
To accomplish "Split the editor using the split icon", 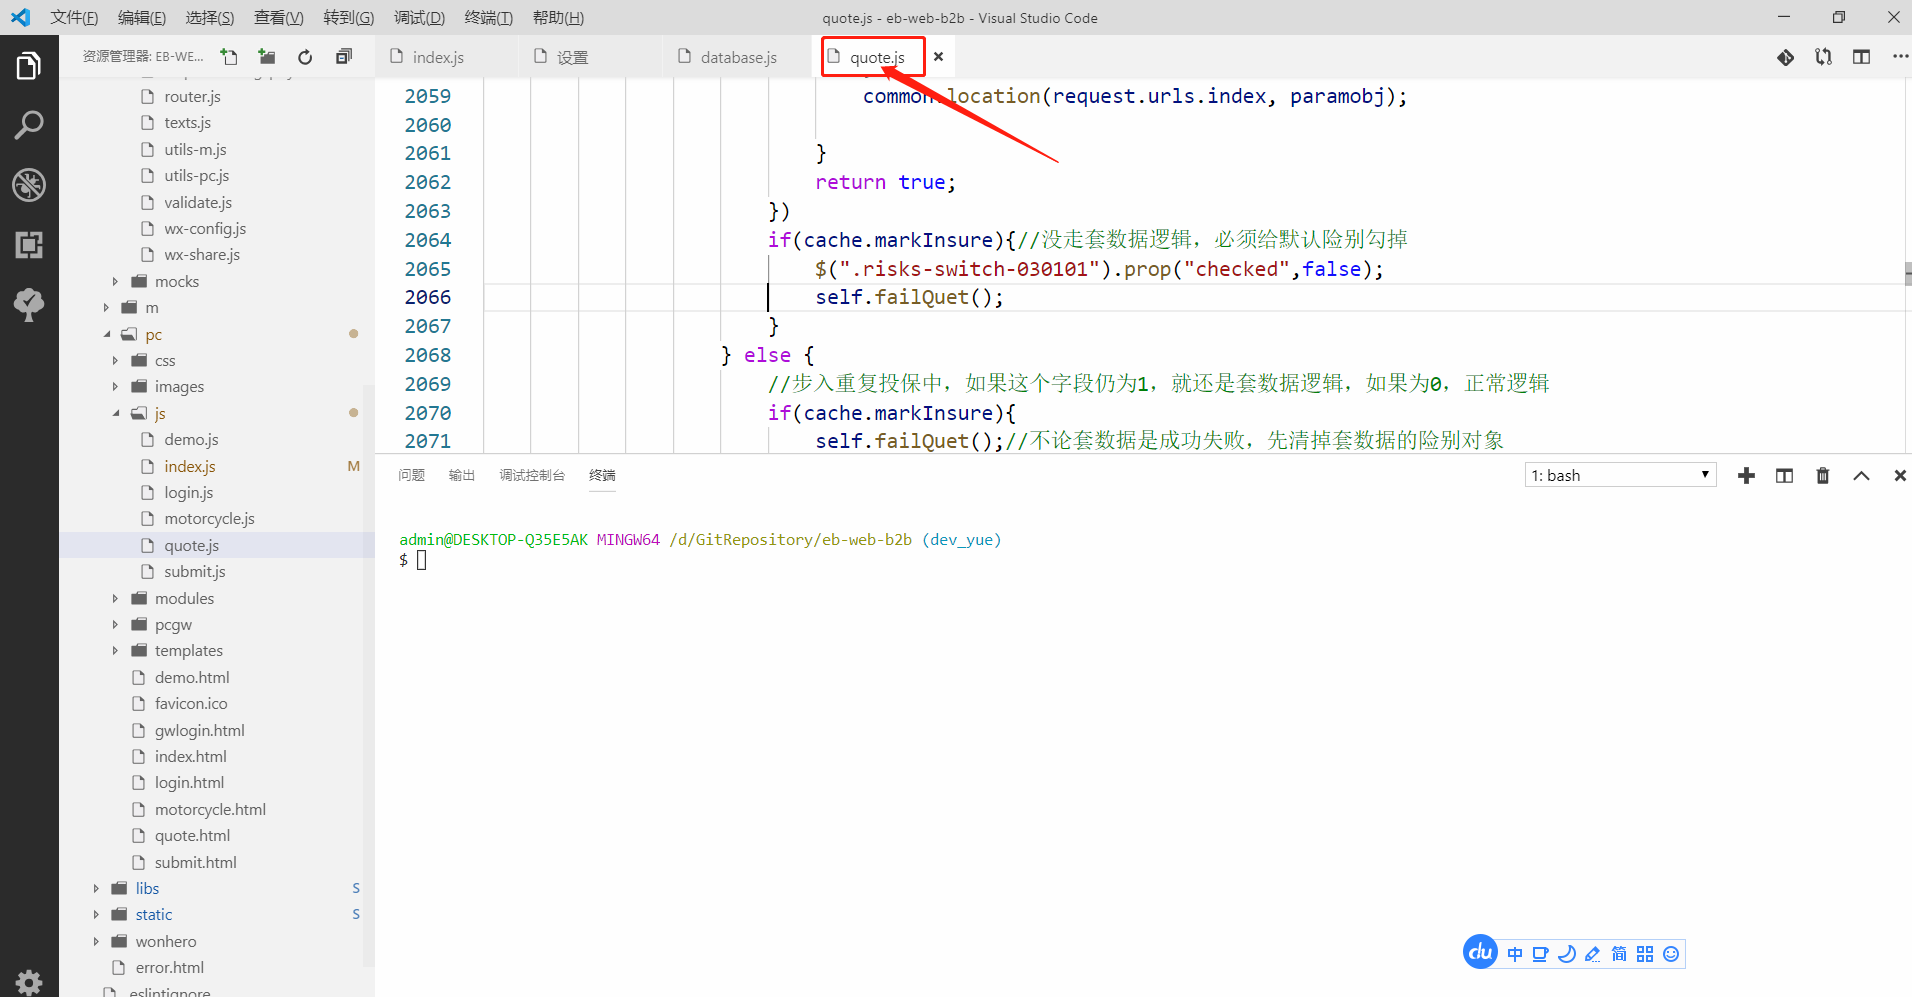I will click(1861, 57).
